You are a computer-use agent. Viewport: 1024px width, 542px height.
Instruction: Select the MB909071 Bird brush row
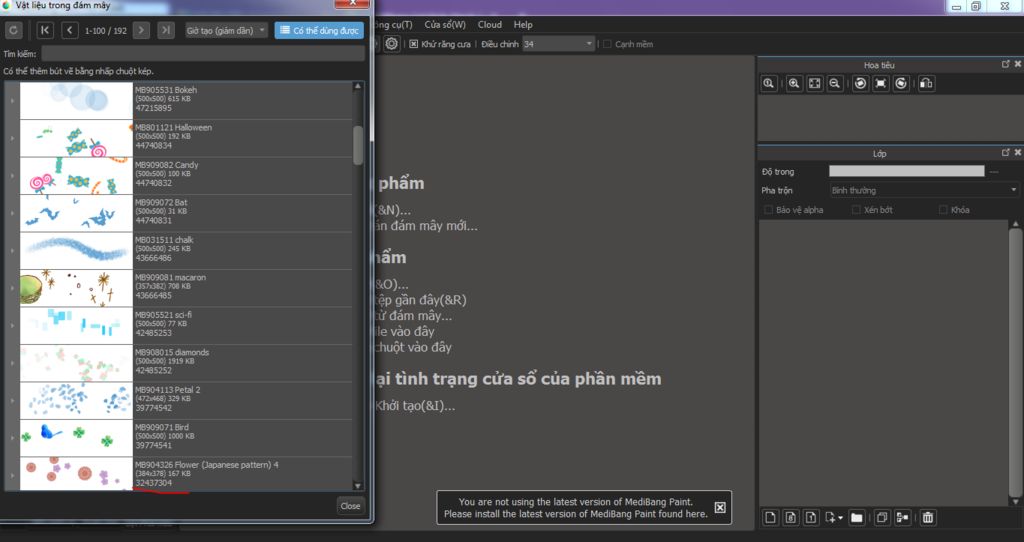pyautogui.click(x=185, y=438)
